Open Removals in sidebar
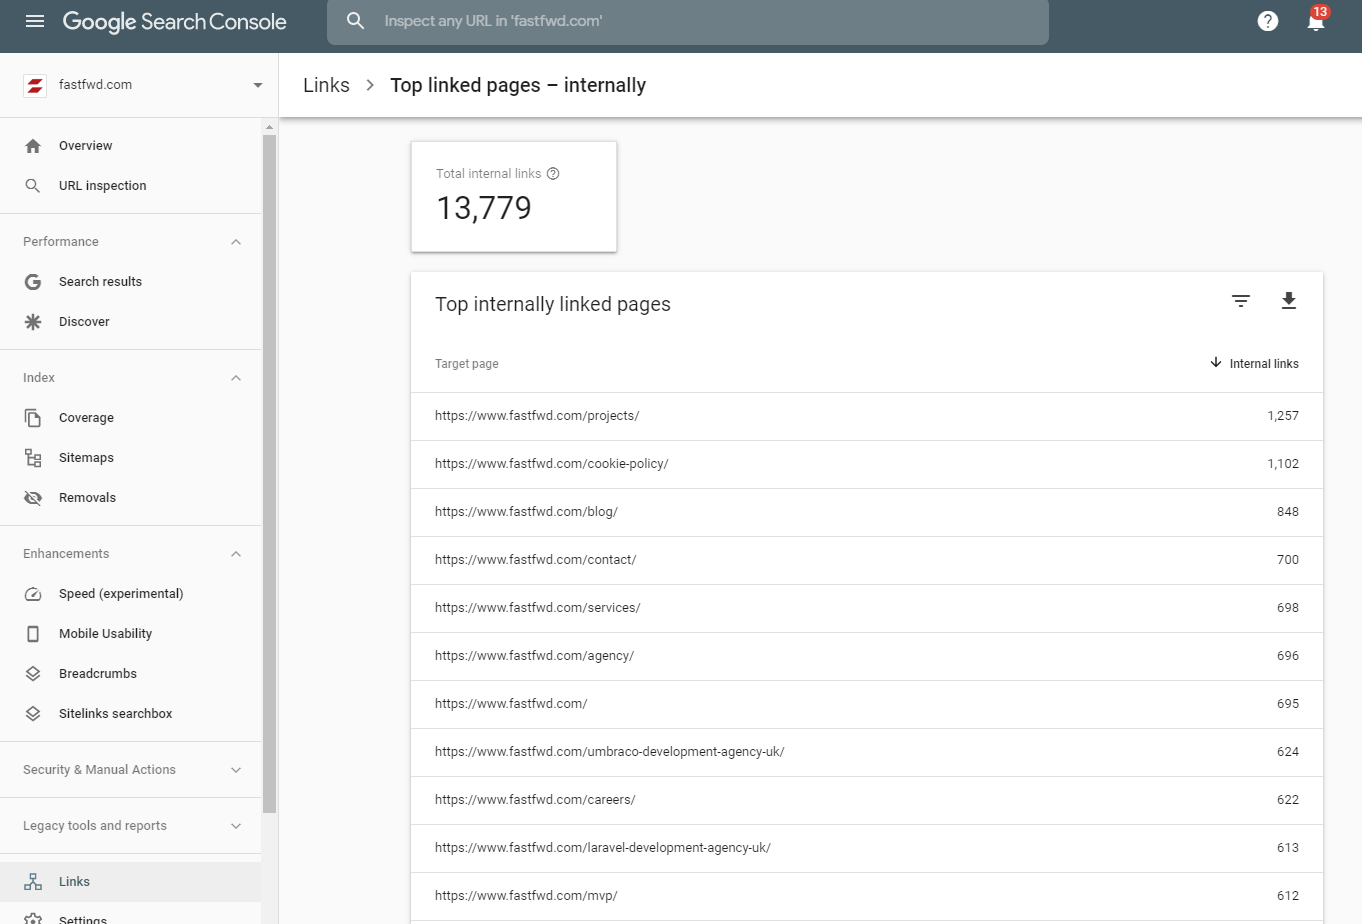The image size is (1362, 924). coord(130,498)
